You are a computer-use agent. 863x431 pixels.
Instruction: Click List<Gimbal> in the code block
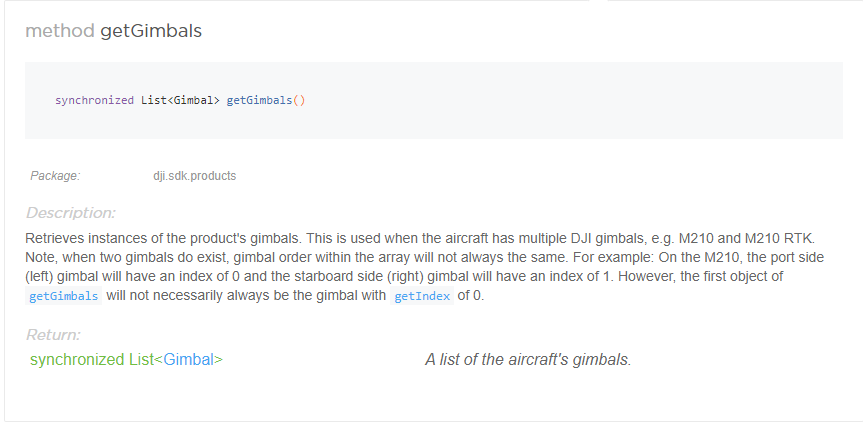(x=180, y=101)
